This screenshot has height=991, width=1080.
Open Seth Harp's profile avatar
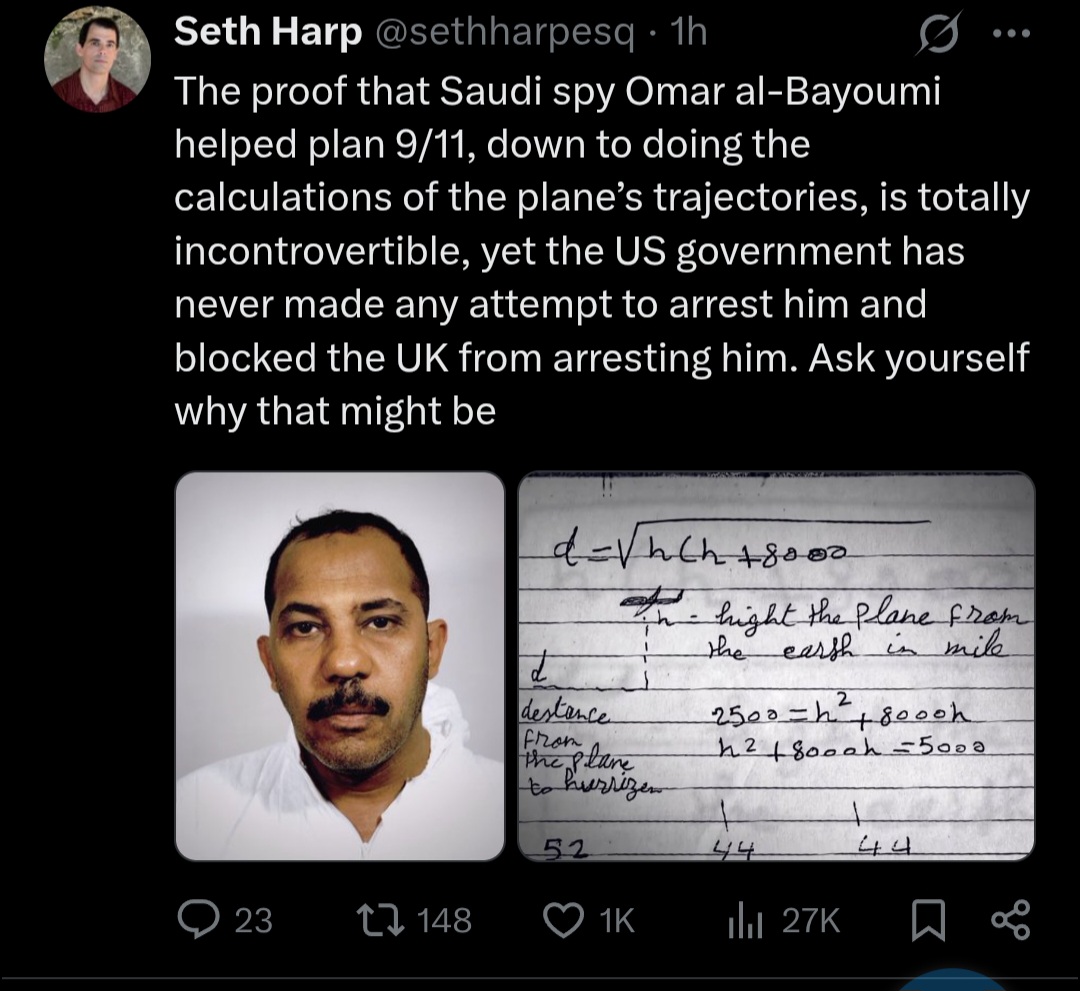(97, 60)
